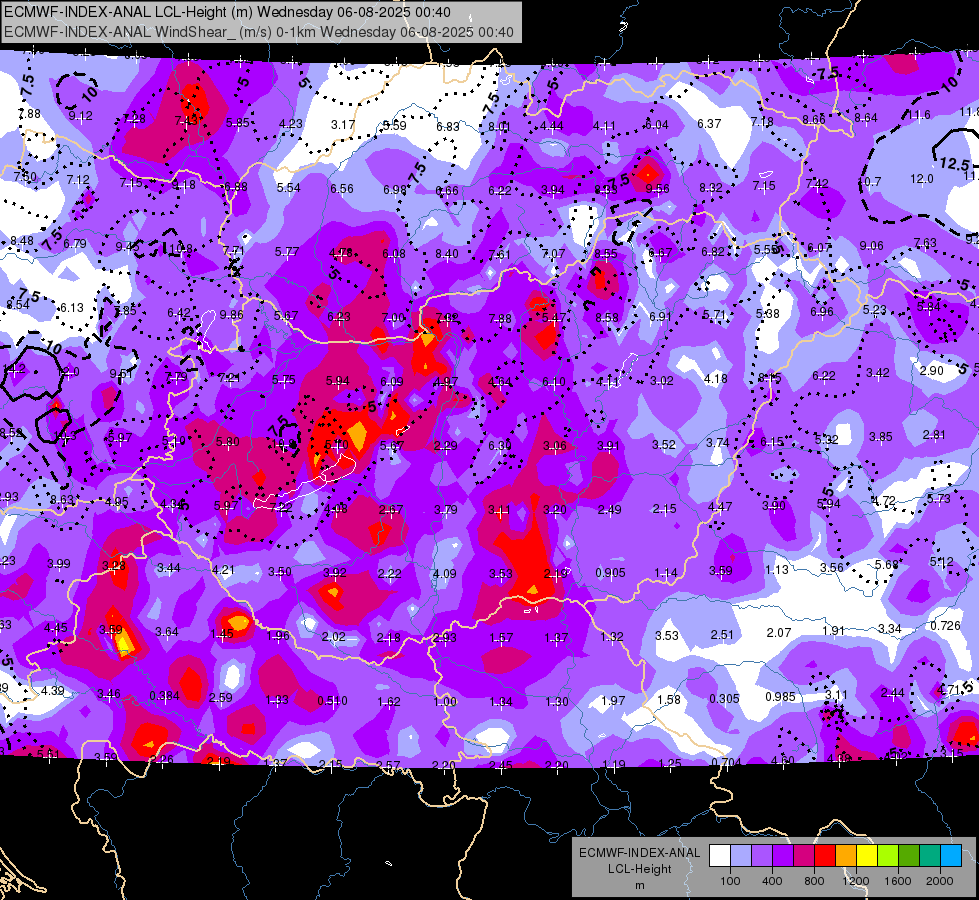Click the grid value 4.09
The height and width of the screenshot is (900, 979).
445,573
